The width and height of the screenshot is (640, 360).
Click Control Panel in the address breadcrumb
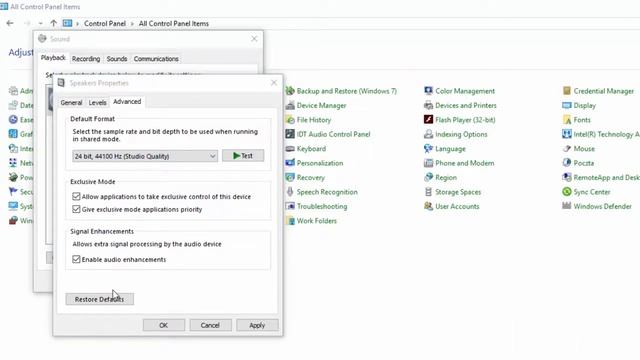(x=105, y=24)
